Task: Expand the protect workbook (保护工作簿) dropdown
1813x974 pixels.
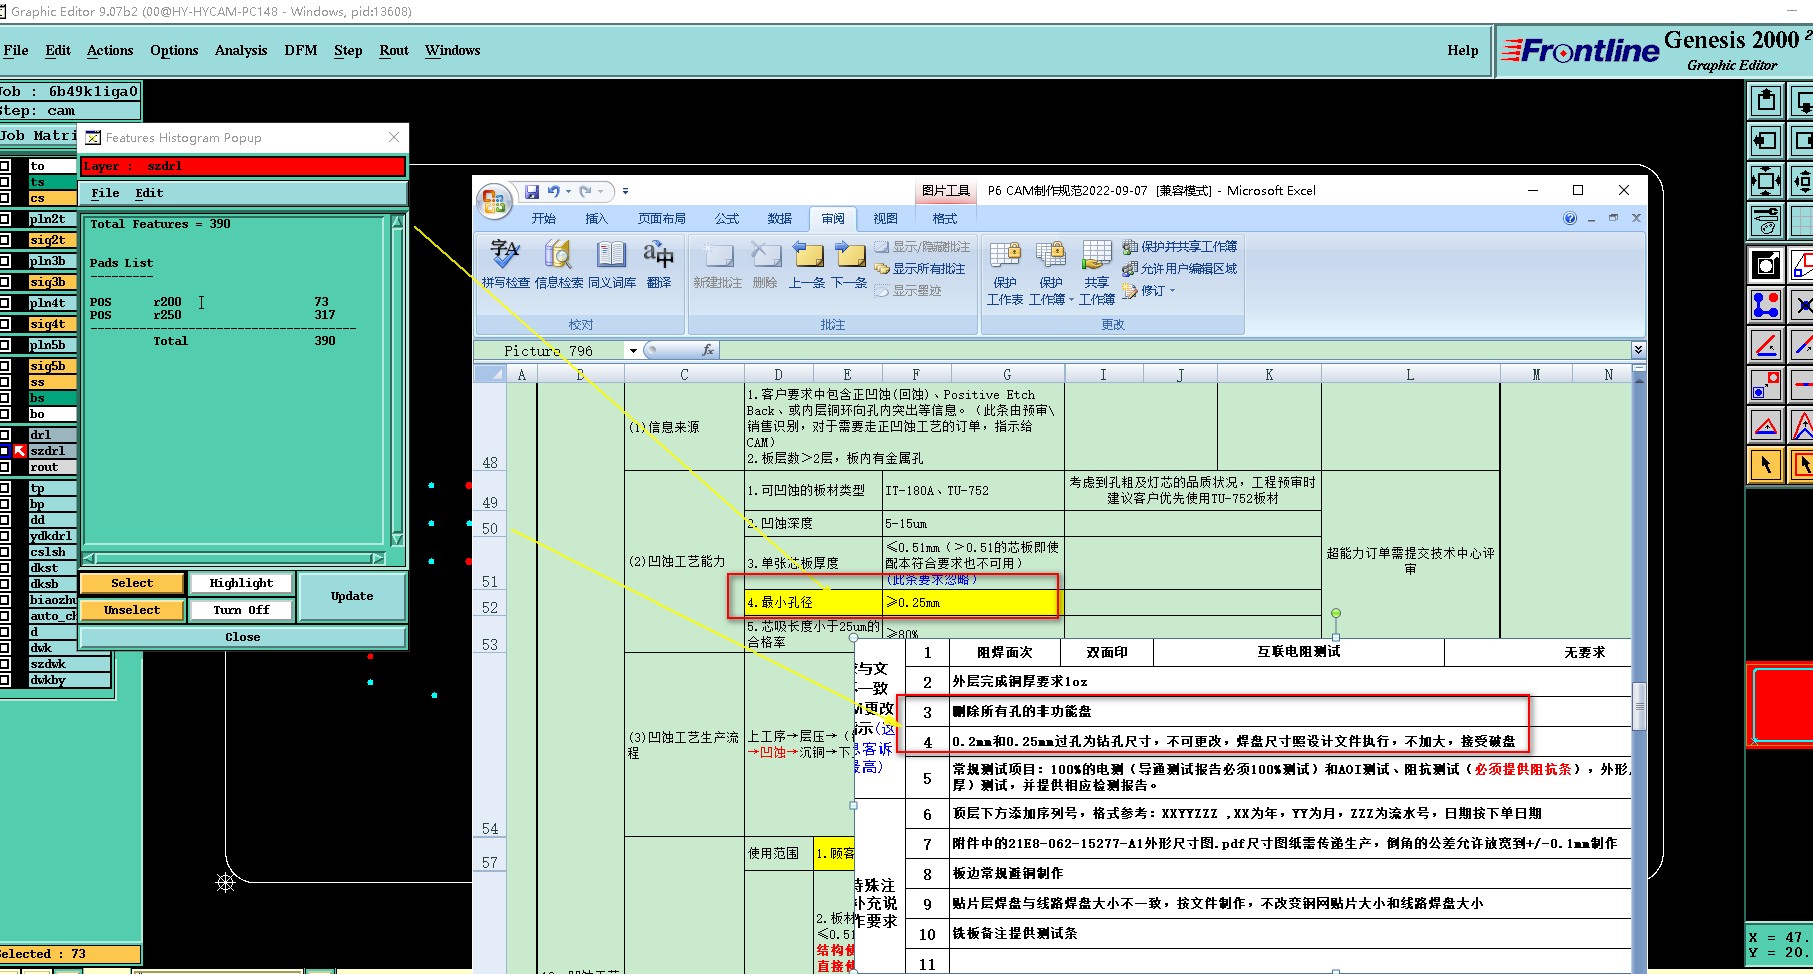Action: click(1071, 300)
